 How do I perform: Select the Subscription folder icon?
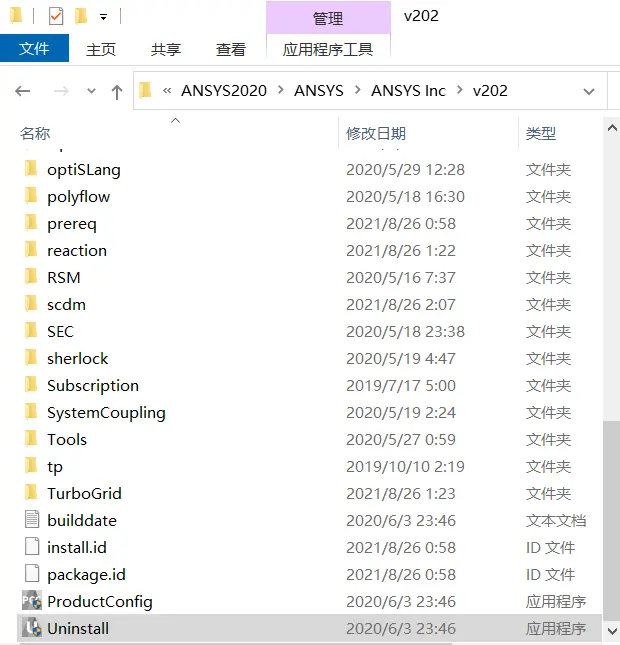(31, 385)
